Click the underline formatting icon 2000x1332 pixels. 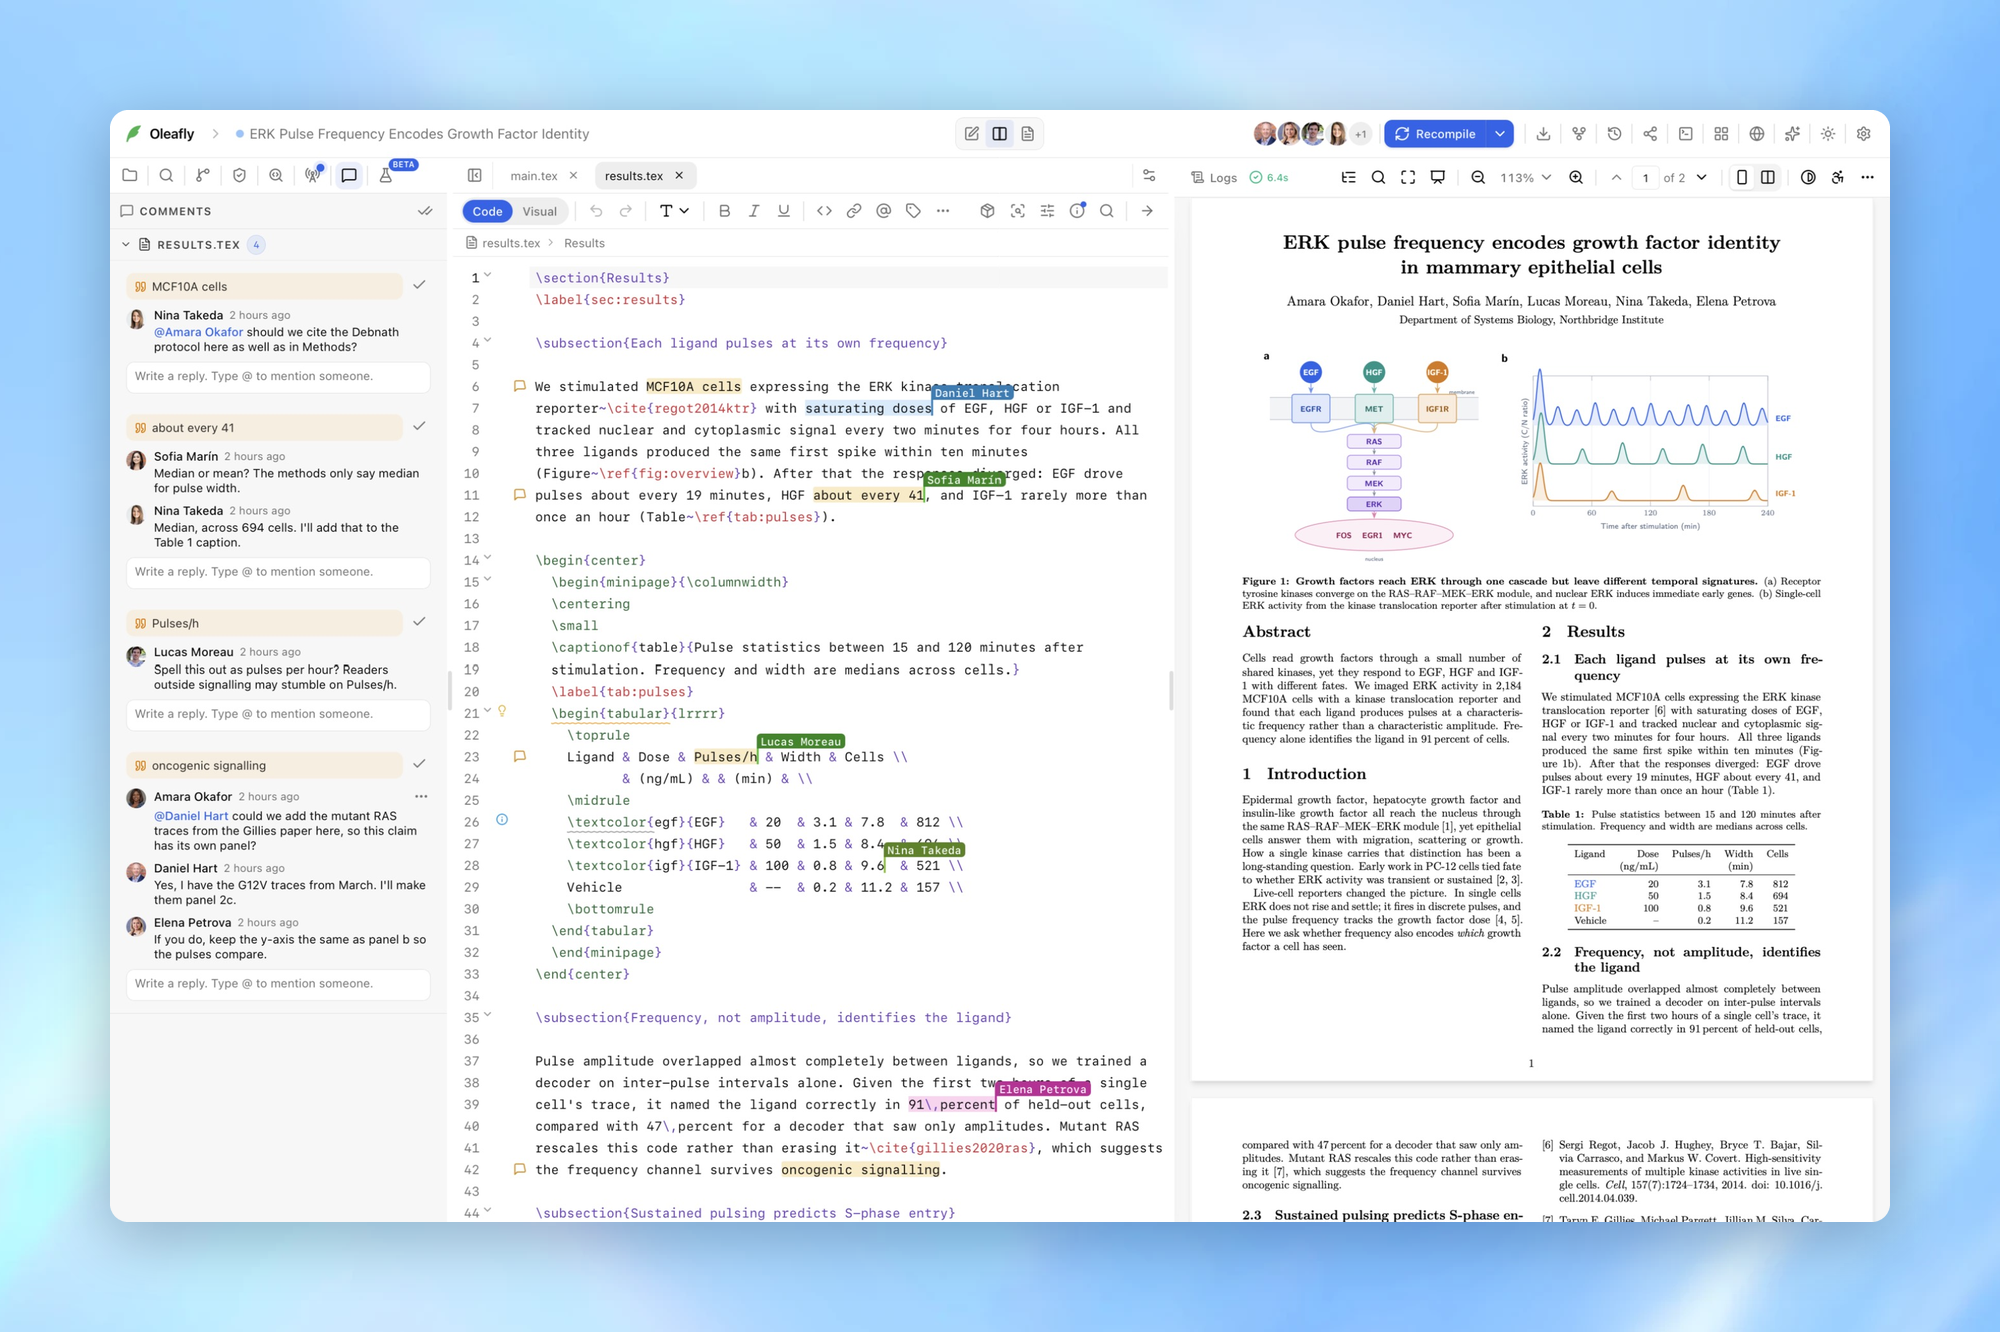(783, 211)
